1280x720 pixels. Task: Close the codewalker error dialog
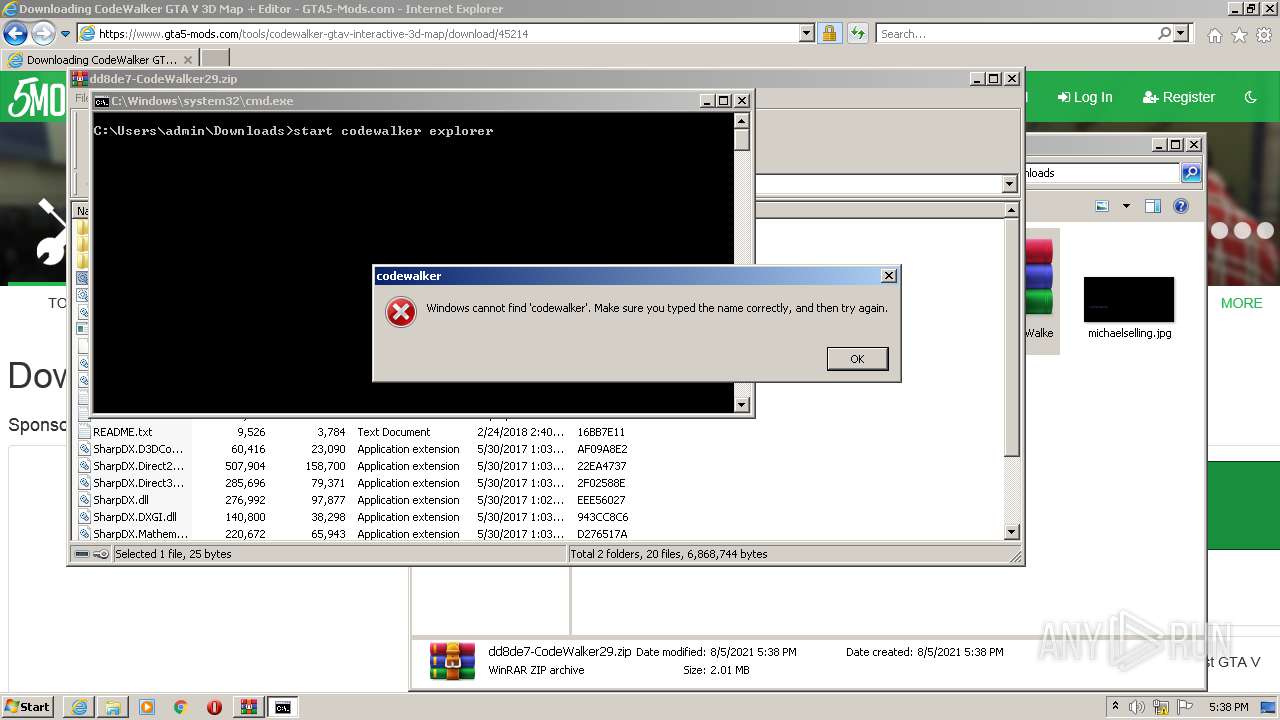click(888, 276)
